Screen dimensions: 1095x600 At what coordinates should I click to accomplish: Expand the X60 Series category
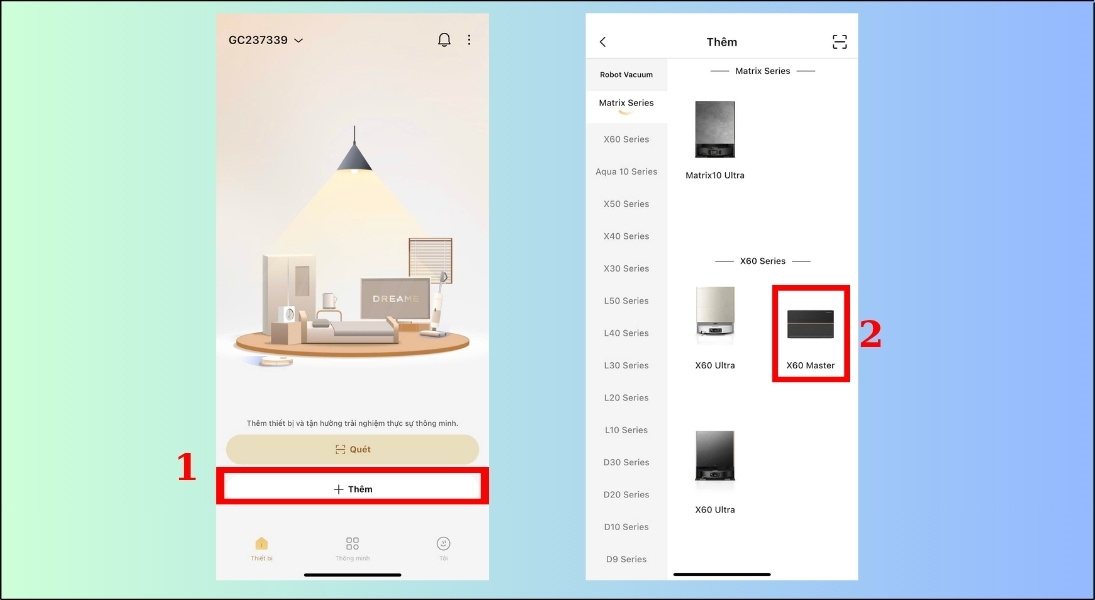pos(626,139)
